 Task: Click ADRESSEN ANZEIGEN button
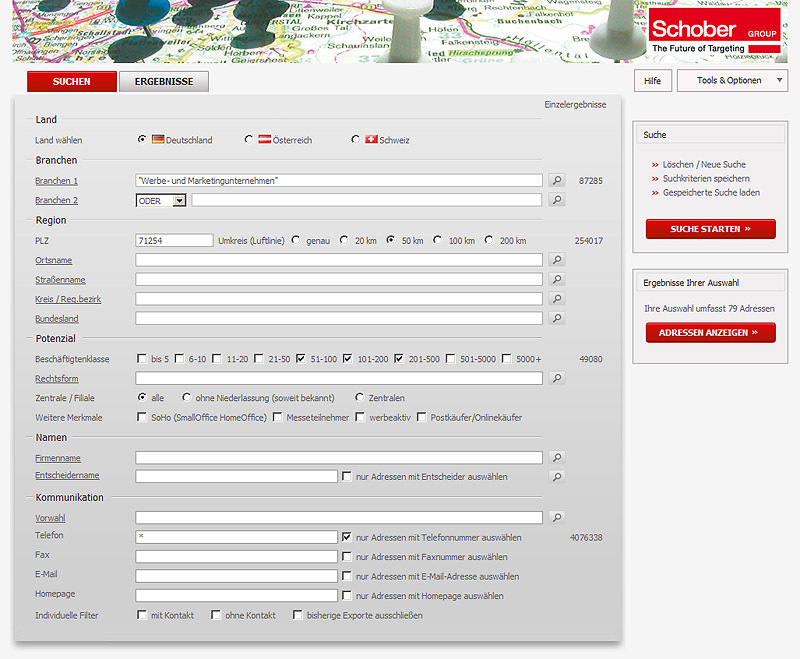click(x=711, y=333)
